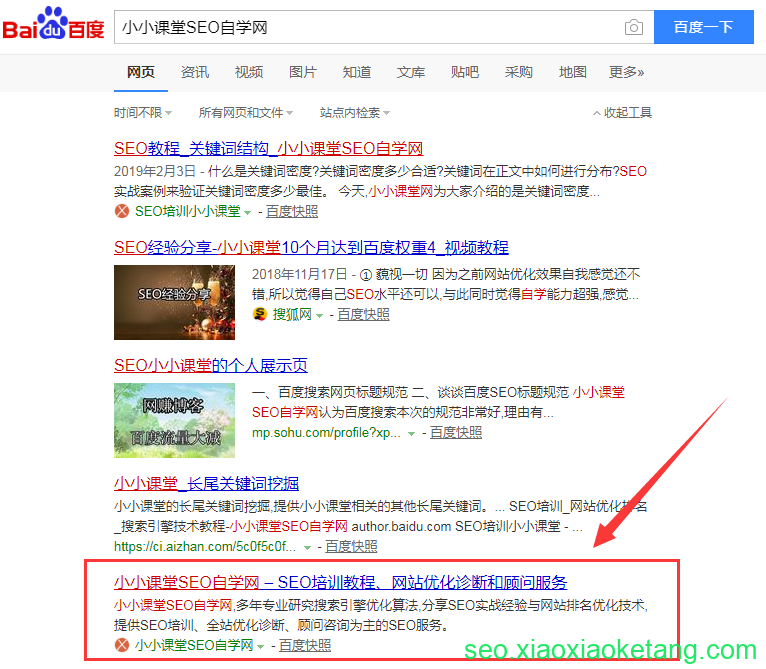Click the Baidu logo
766x669 pixels.
pos(53,23)
